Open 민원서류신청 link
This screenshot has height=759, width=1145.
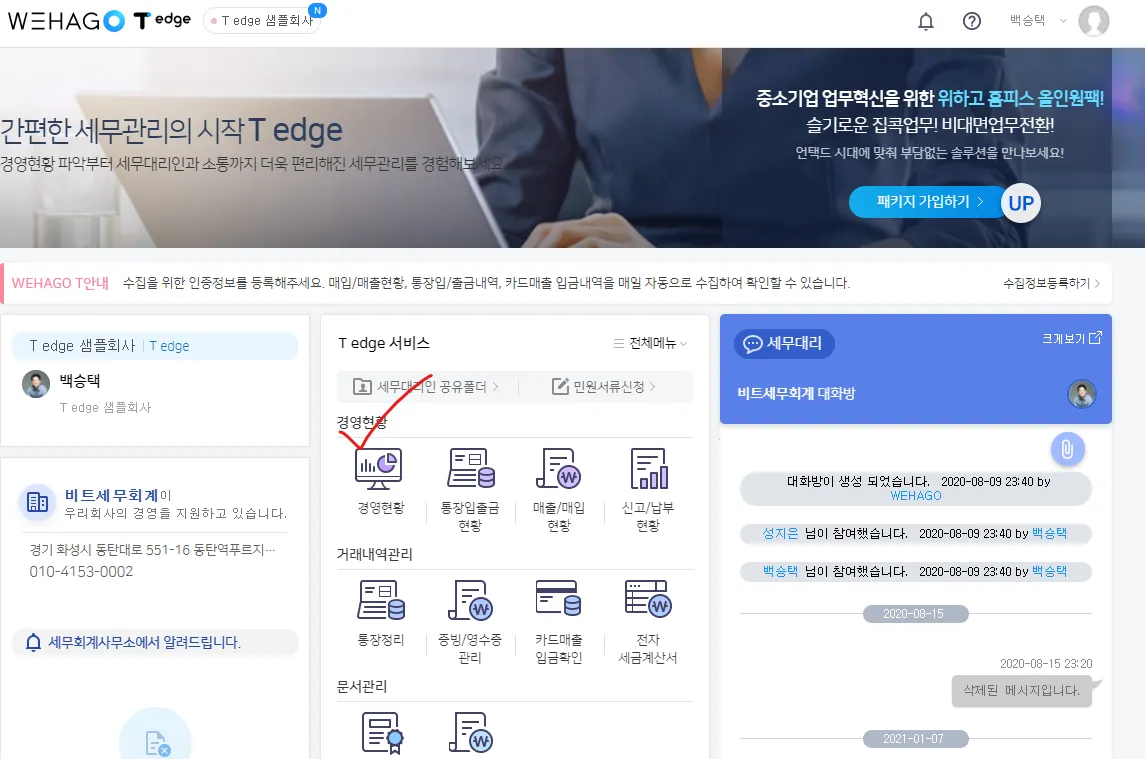[604, 386]
